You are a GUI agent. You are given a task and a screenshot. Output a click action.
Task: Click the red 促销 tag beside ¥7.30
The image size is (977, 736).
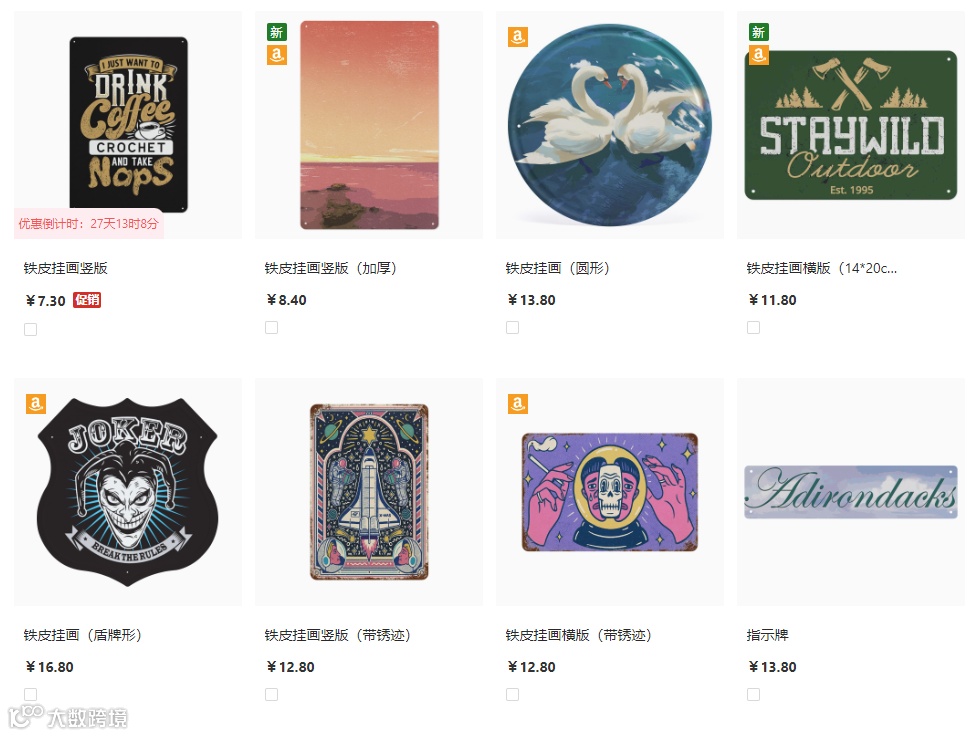(87, 300)
